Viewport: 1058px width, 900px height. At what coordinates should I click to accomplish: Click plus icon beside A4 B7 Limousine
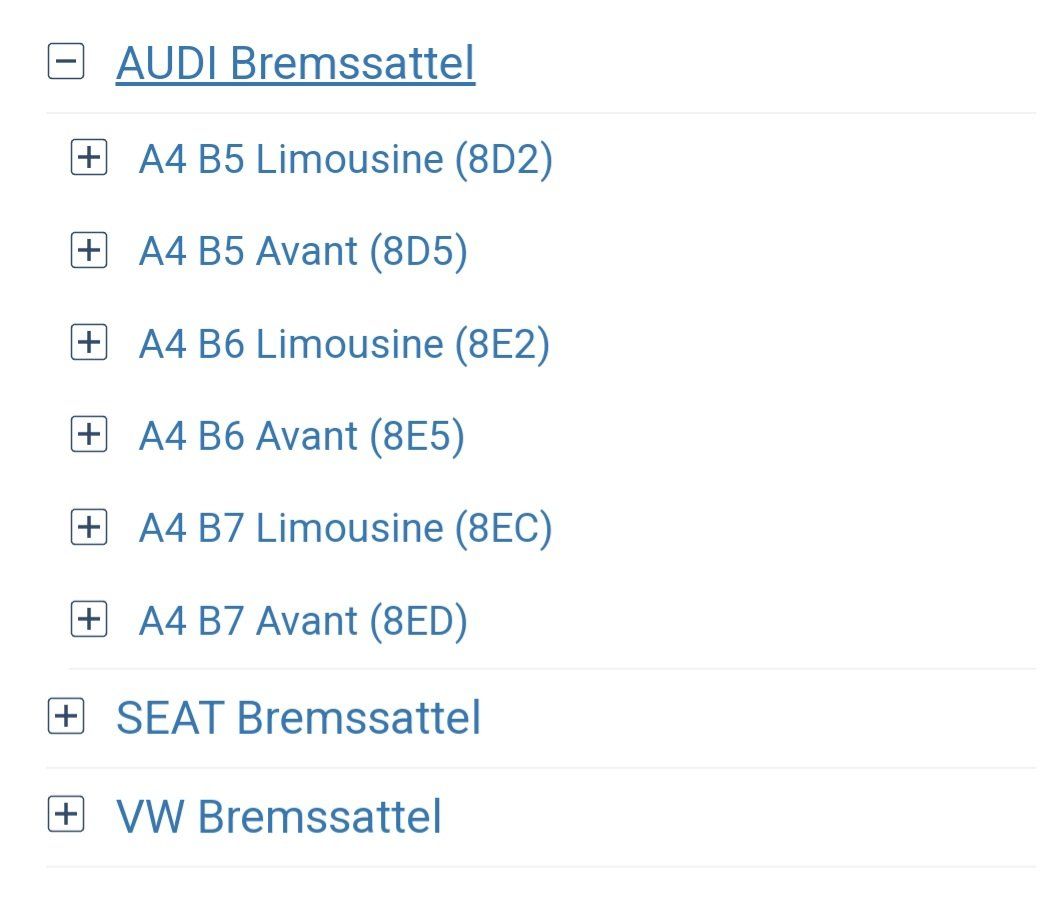[89, 527]
